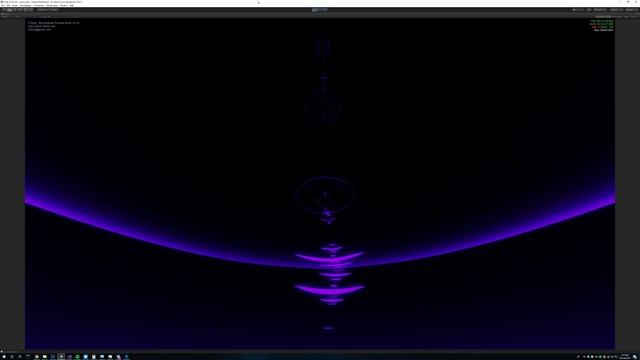The height and width of the screenshot is (360, 640).
Task: Open the Edit menu
Action: 8,5
